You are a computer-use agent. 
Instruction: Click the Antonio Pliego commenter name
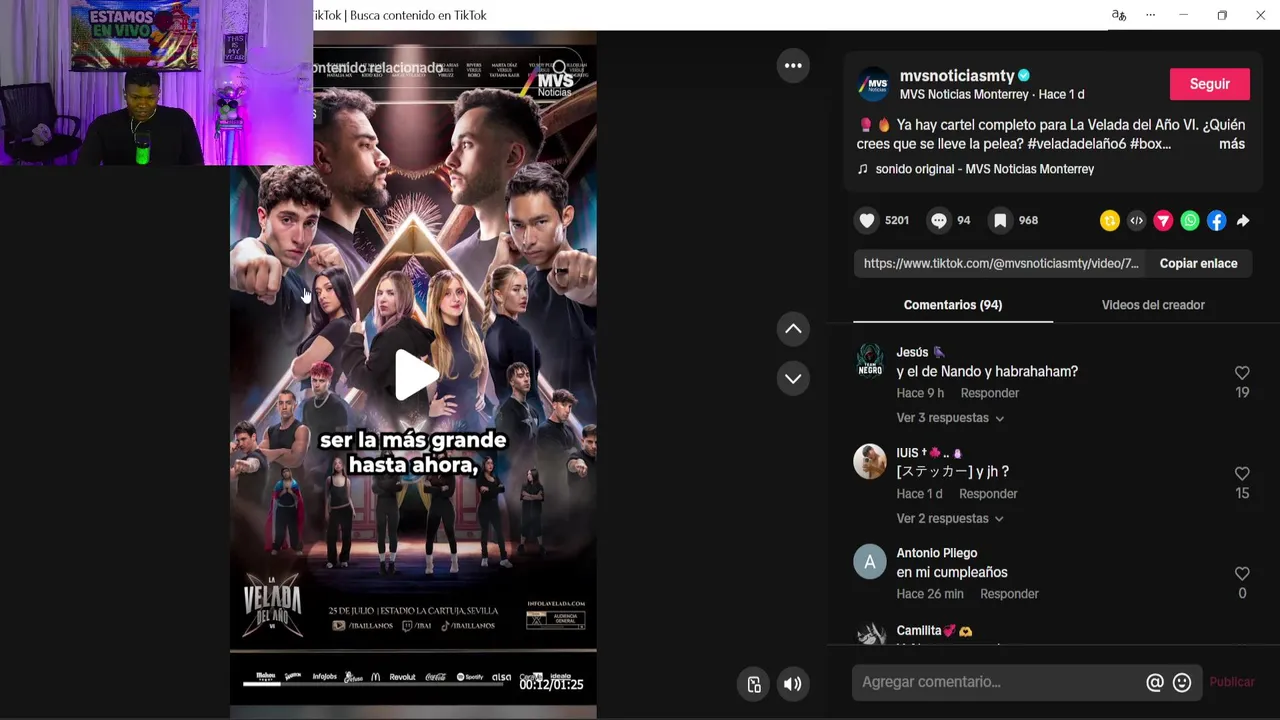[937, 553]
